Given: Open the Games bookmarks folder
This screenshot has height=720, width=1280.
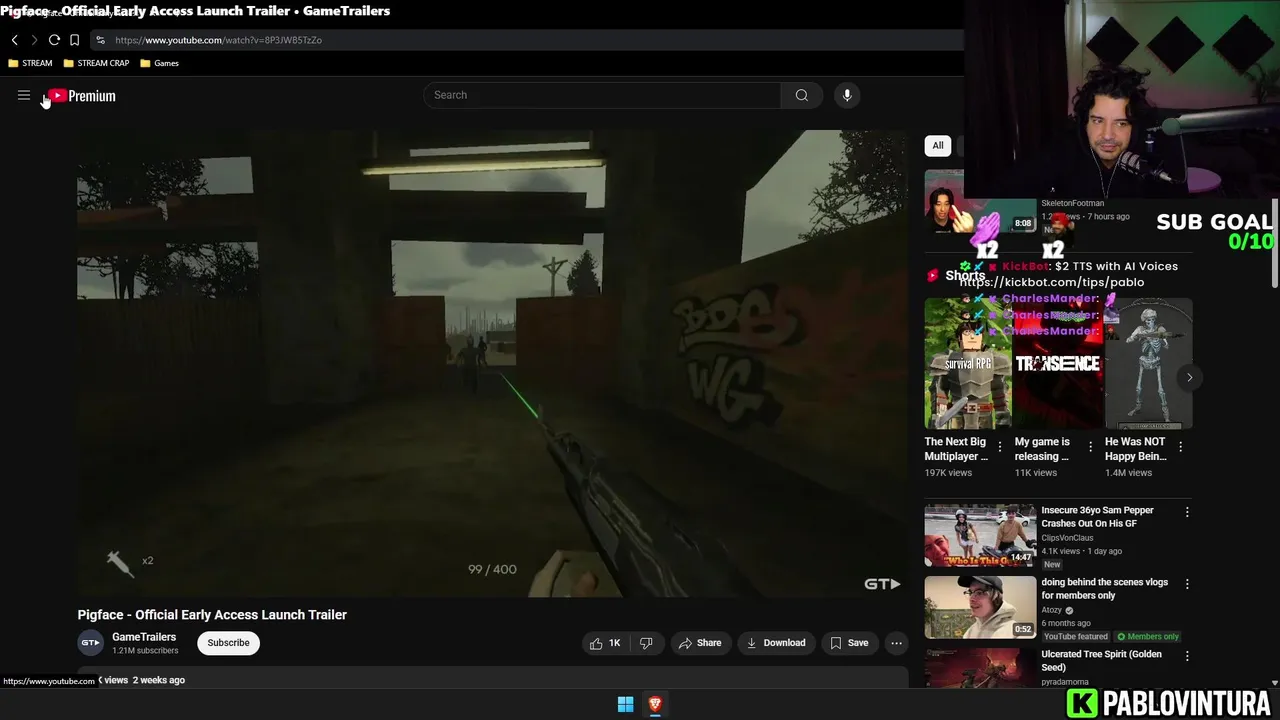Looking at the screenshot, I should [160, 63].
